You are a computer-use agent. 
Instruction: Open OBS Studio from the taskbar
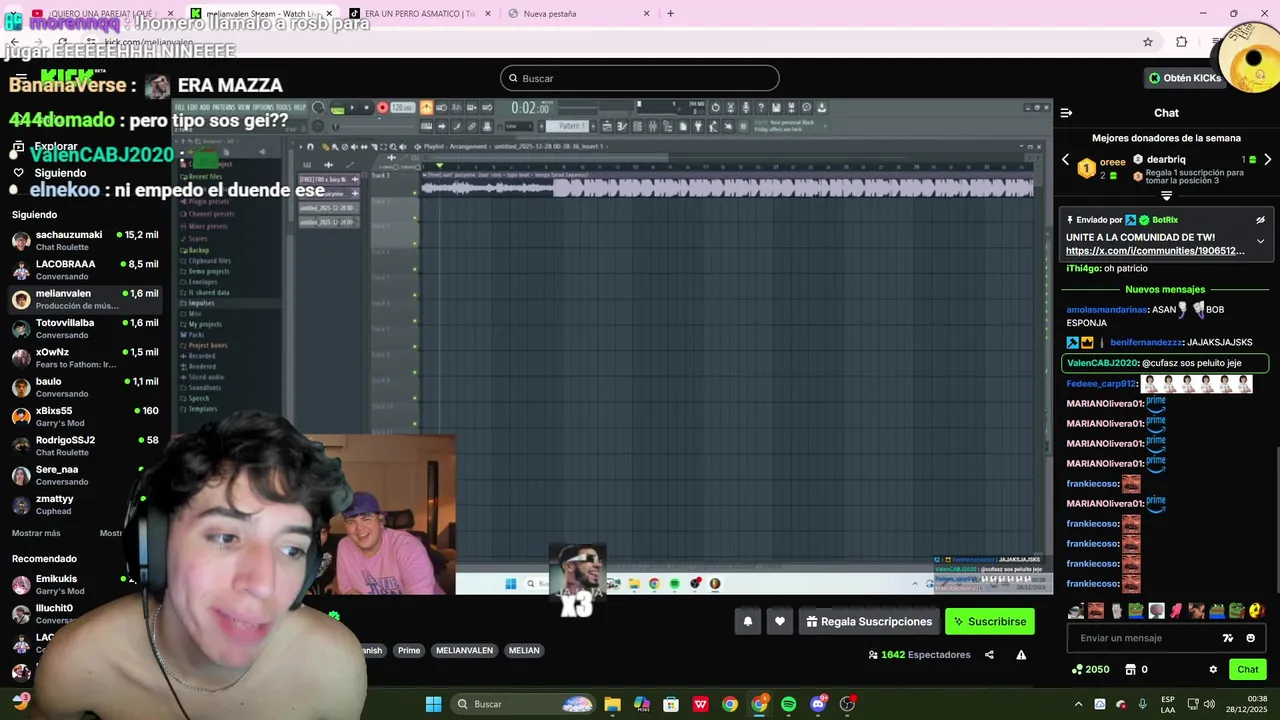point(848,704)
